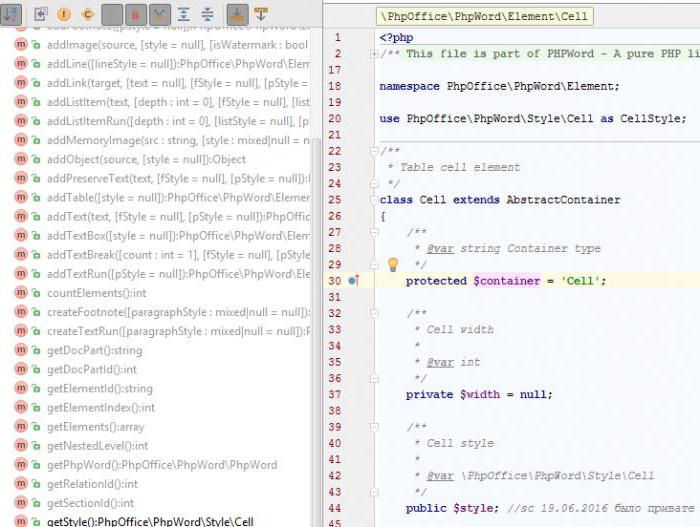Image resolution: width=700 pixels, height=527 pixels.
Task: Click the Expand All icon
Action: (183, 14)
